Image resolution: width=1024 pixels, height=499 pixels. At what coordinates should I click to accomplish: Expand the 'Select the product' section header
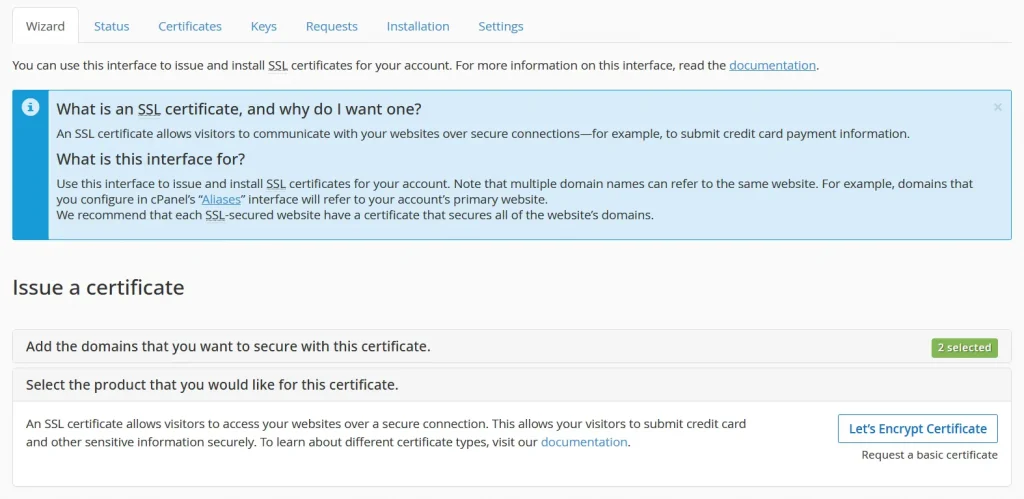[x=512, y=385]
